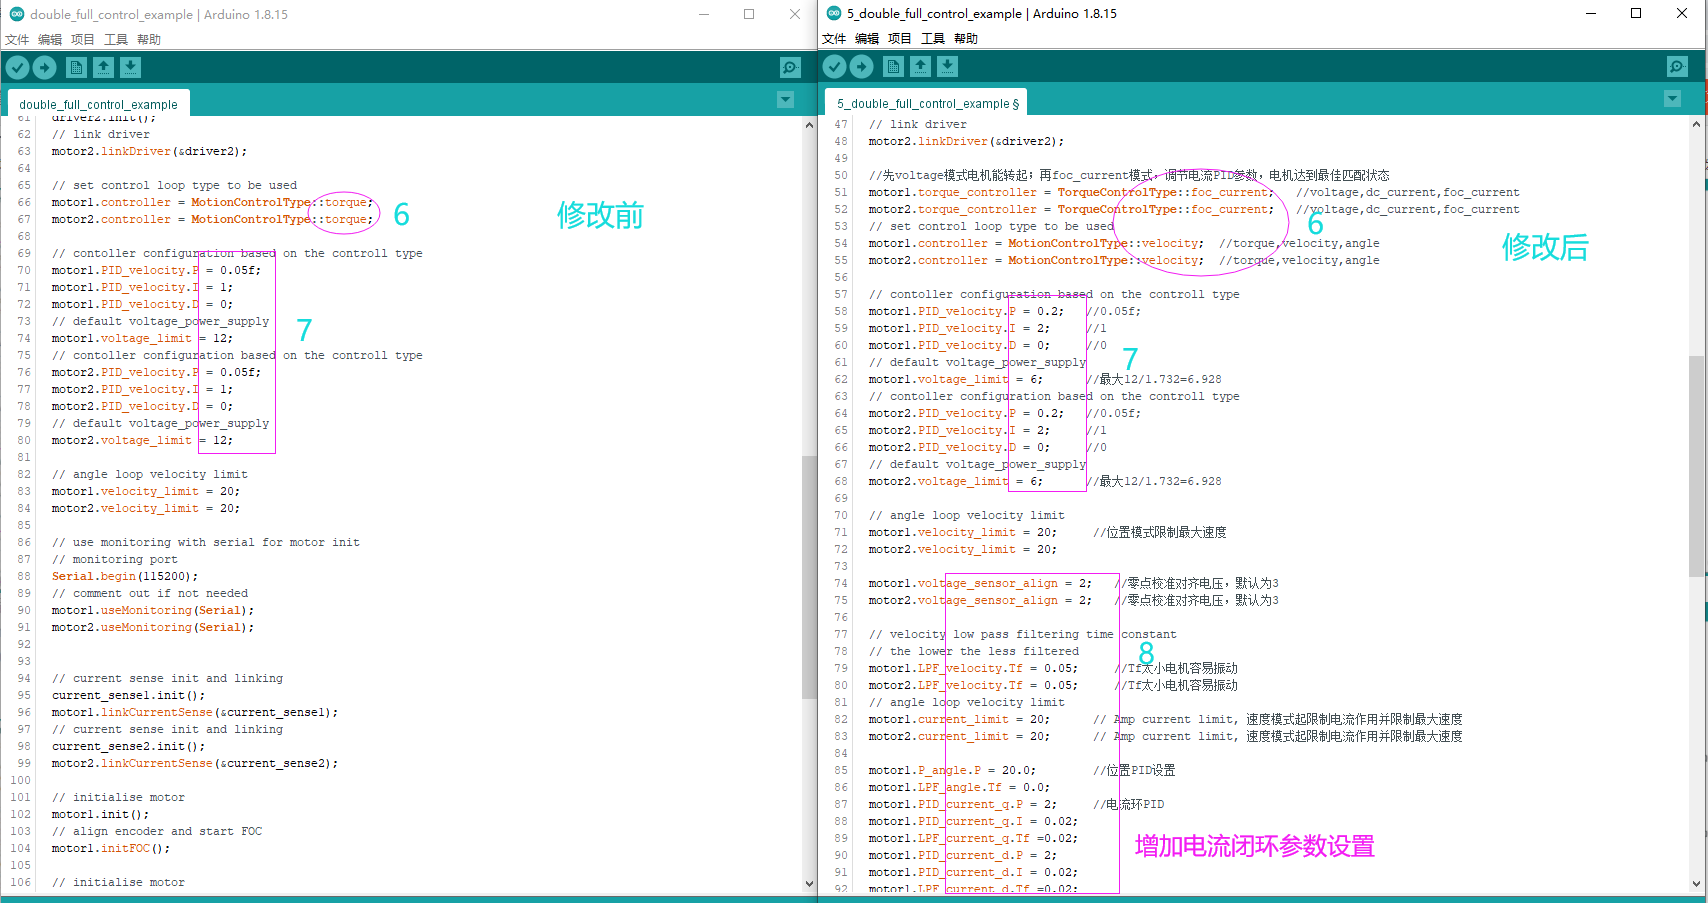The height and width of the screenshot is (903, 1708).
Task: Open the 工具 menu in the left window
Action: 117,39
